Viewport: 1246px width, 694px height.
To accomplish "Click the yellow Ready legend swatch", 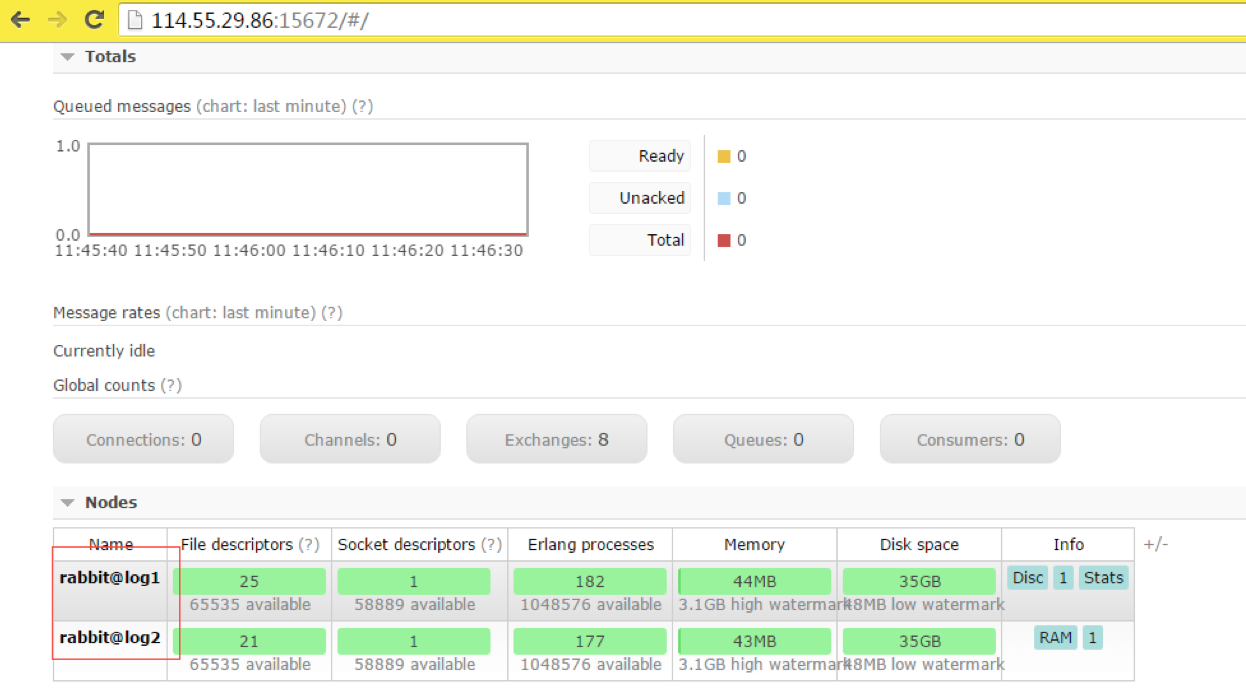I will [x=724, y=157].
